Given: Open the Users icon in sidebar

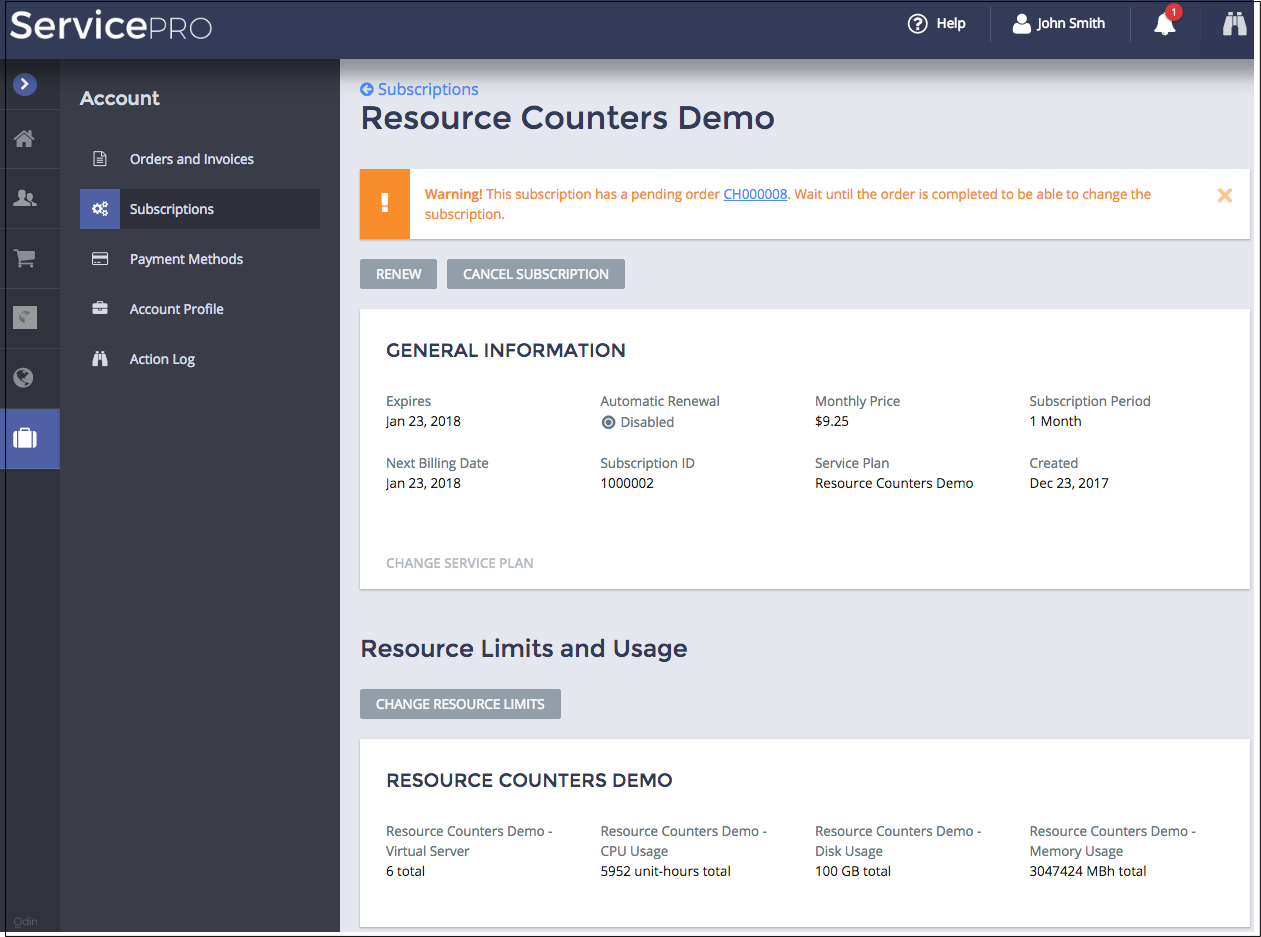Looking at the screenshot, I should pos(25,199).
